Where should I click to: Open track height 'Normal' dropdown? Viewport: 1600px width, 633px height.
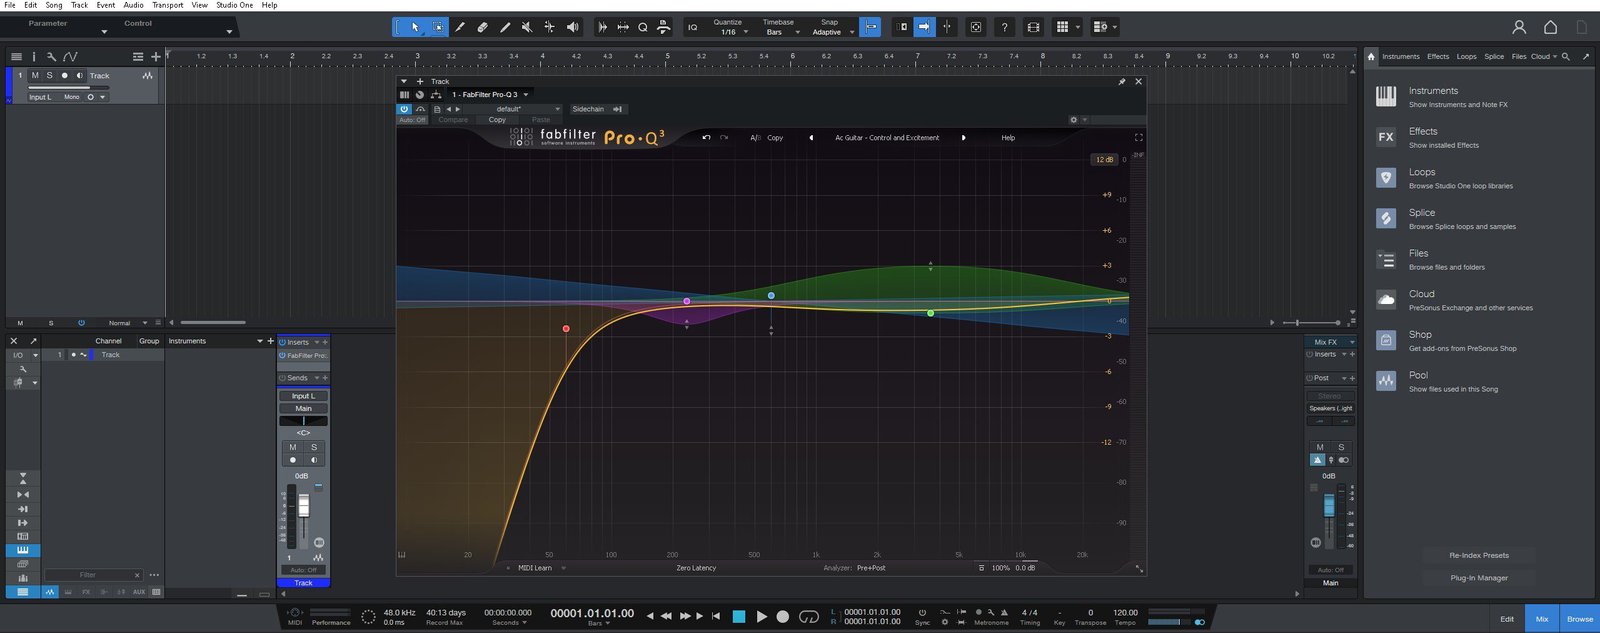[x=125, y=323]
